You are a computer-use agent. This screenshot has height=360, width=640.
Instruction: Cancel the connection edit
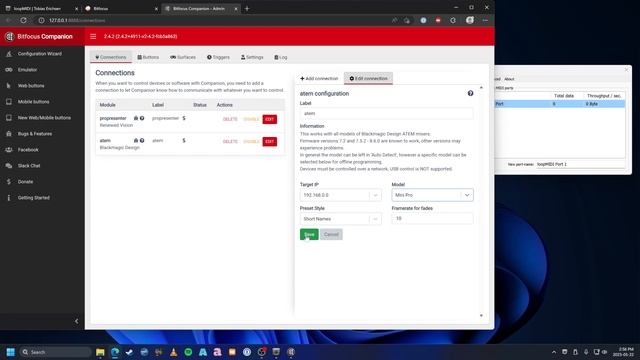[x=331, y=234]
